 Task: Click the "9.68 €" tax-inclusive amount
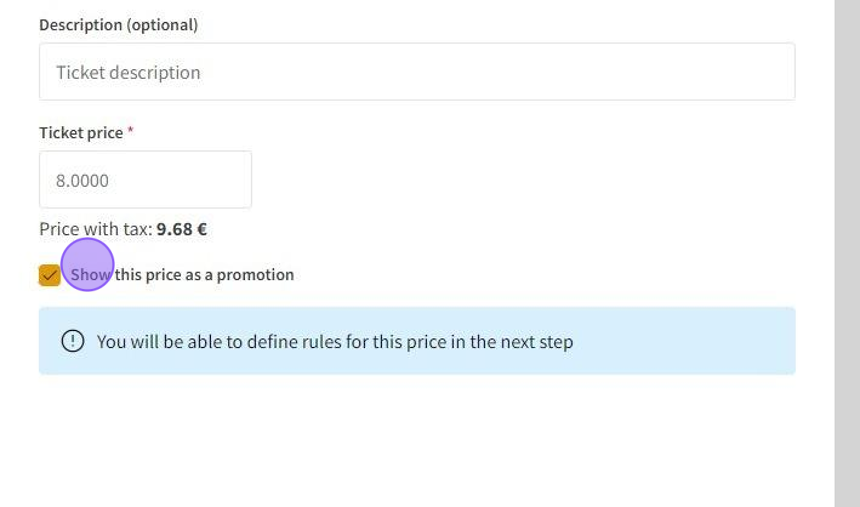coord(181,229)
